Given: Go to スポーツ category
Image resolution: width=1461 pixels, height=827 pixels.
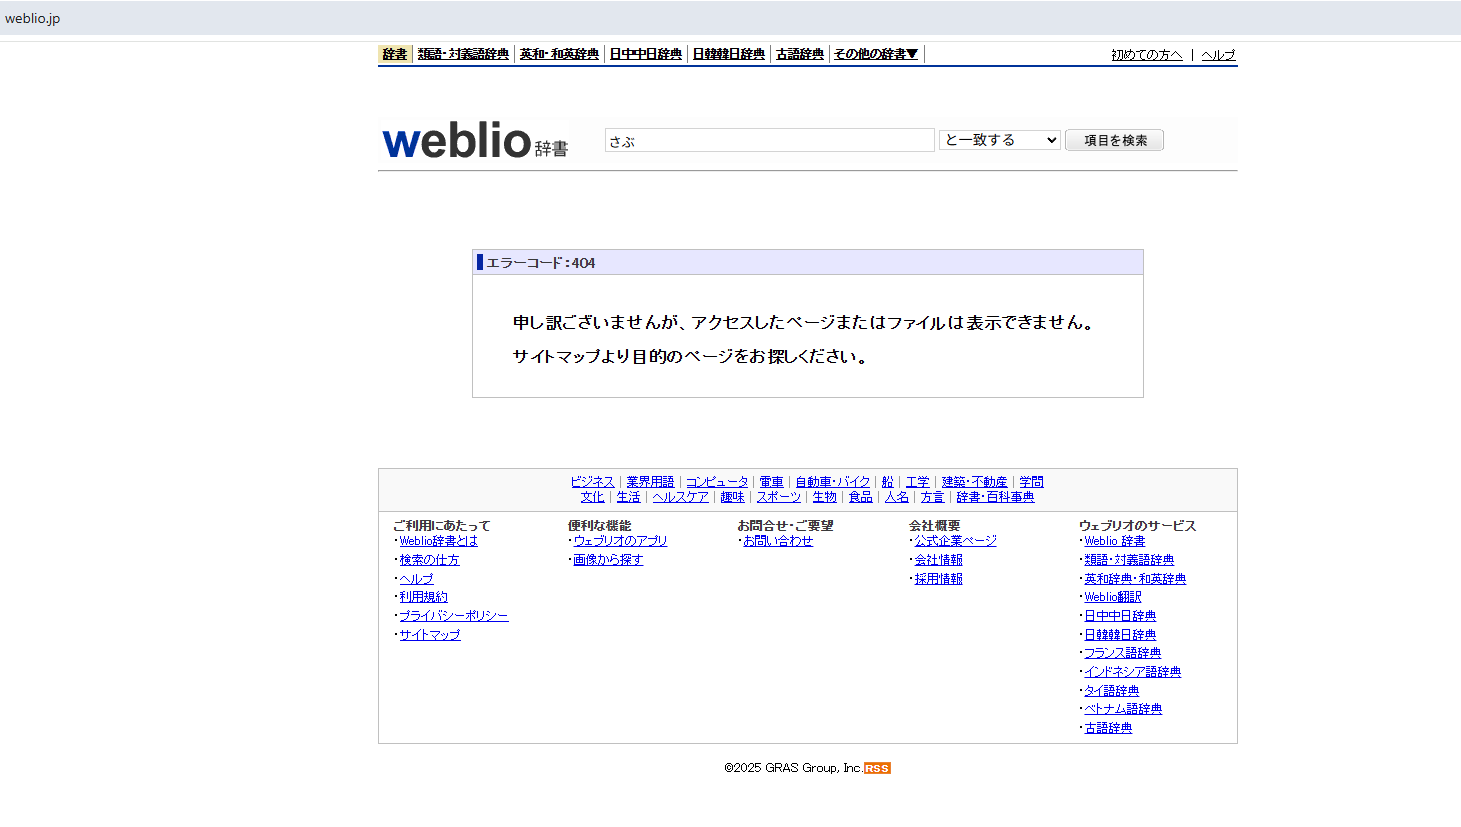Looking at the screenshot, I should pyautogui.click(x=779, y=497).
